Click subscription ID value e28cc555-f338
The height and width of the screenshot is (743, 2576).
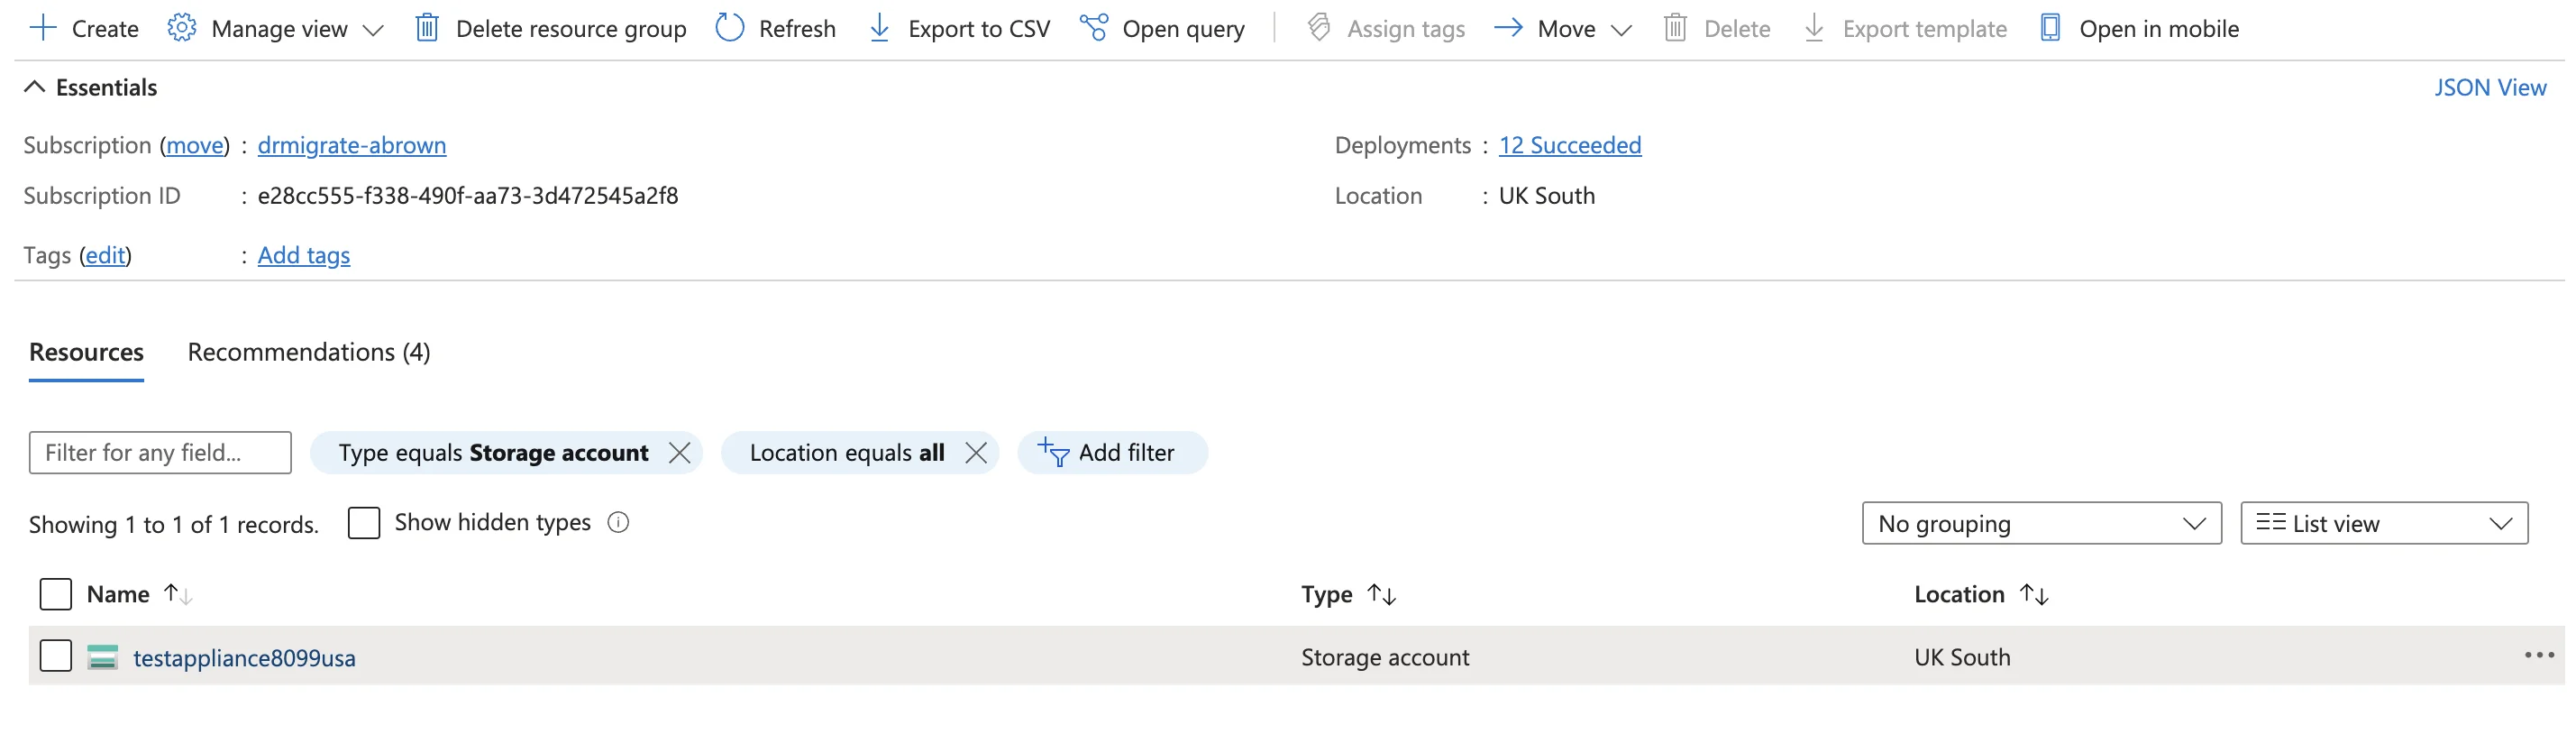click(468, 196)
